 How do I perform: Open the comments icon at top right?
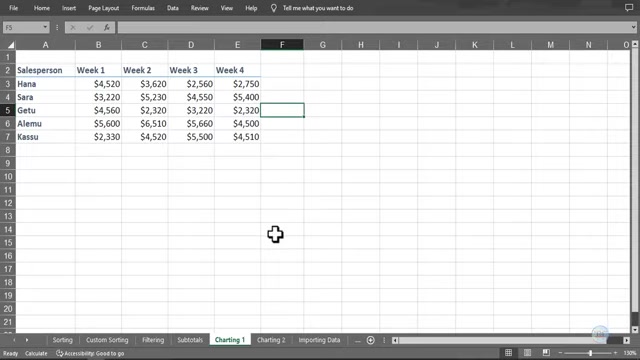(x=629, y=8)
